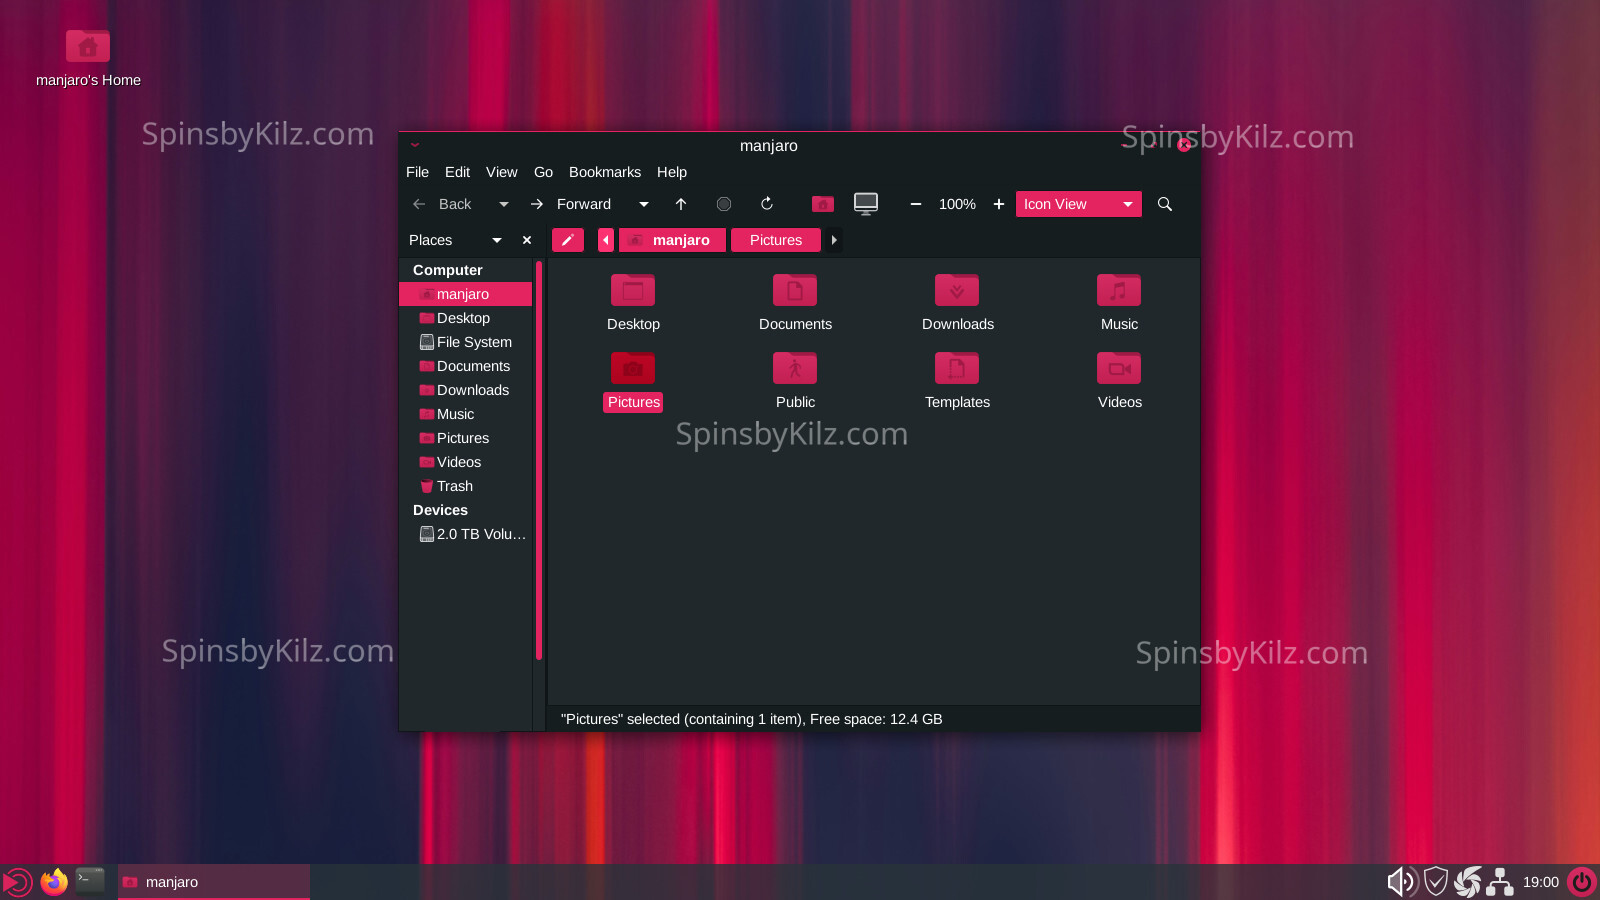Click the Forward navigation button

point(571,204)
